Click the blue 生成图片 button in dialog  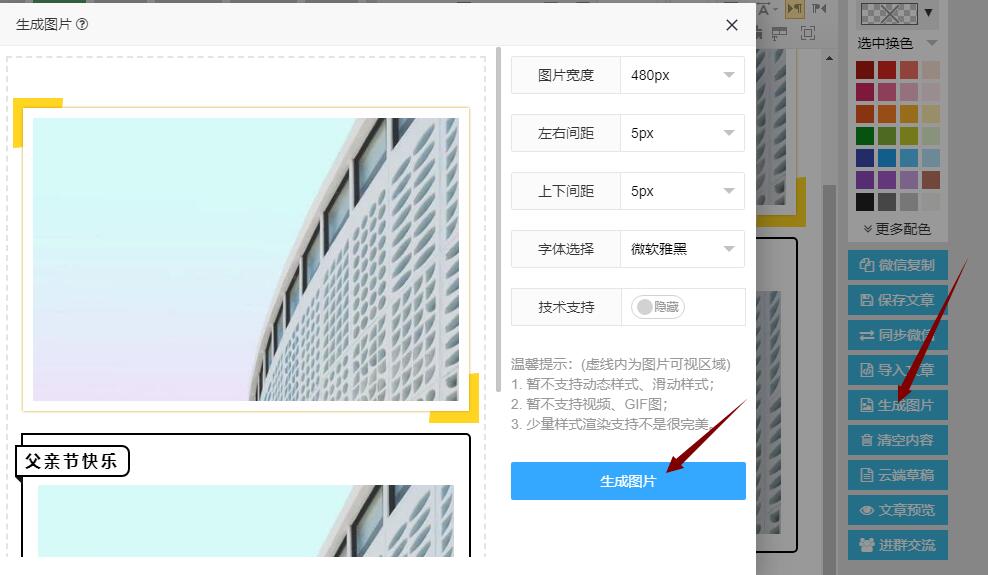(x=628, y=481)
